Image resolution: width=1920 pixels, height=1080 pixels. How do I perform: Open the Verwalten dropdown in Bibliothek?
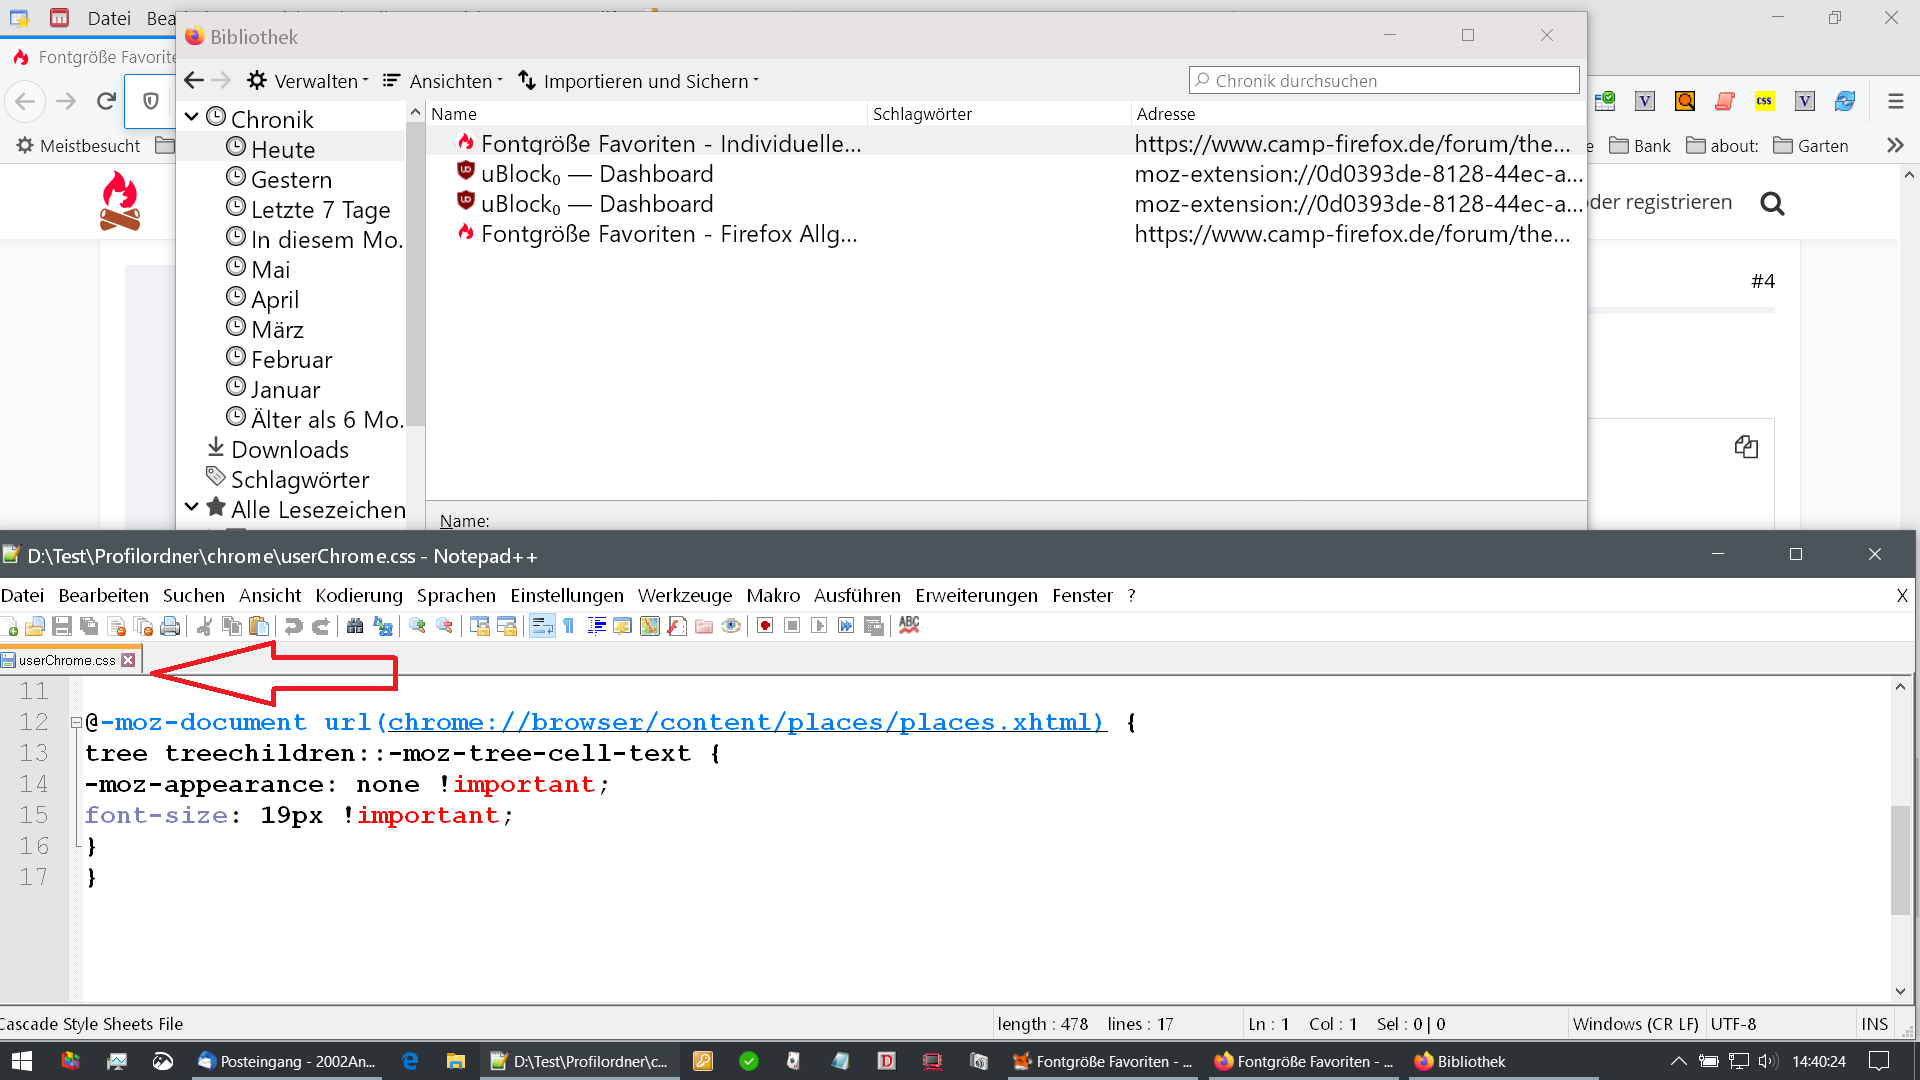point(308,81)
